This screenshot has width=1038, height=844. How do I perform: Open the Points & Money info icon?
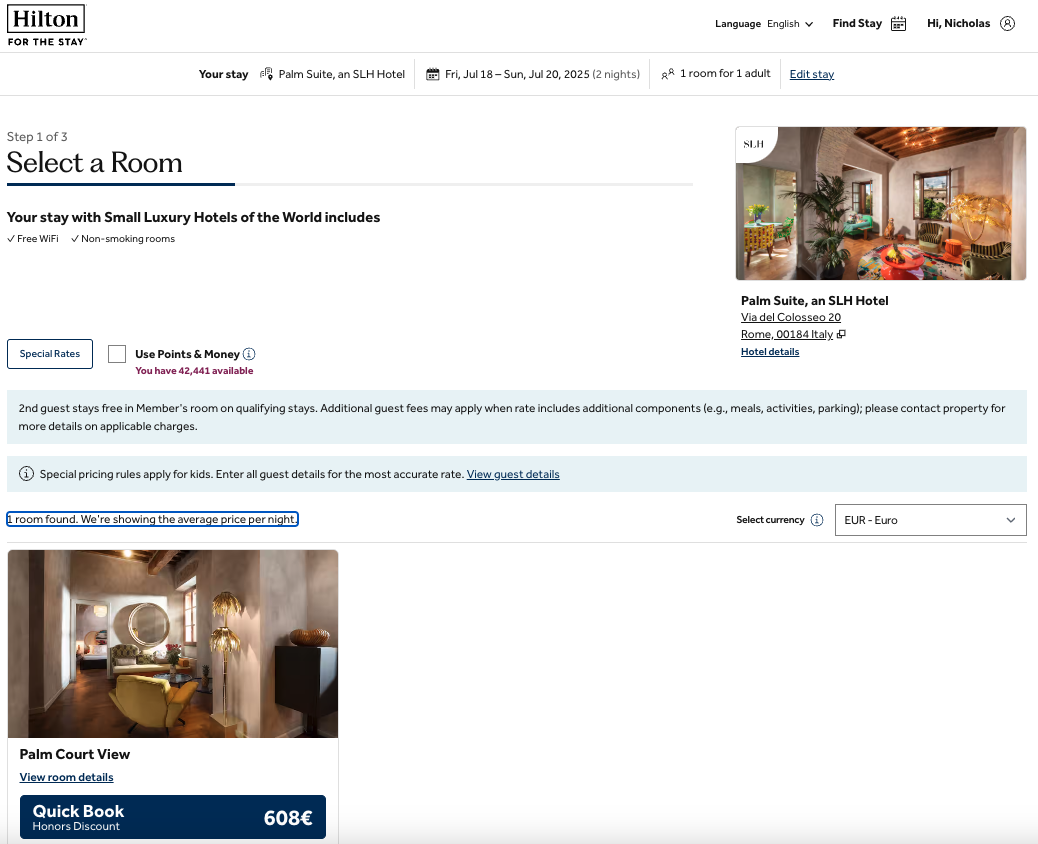click(x=249, y=354)
